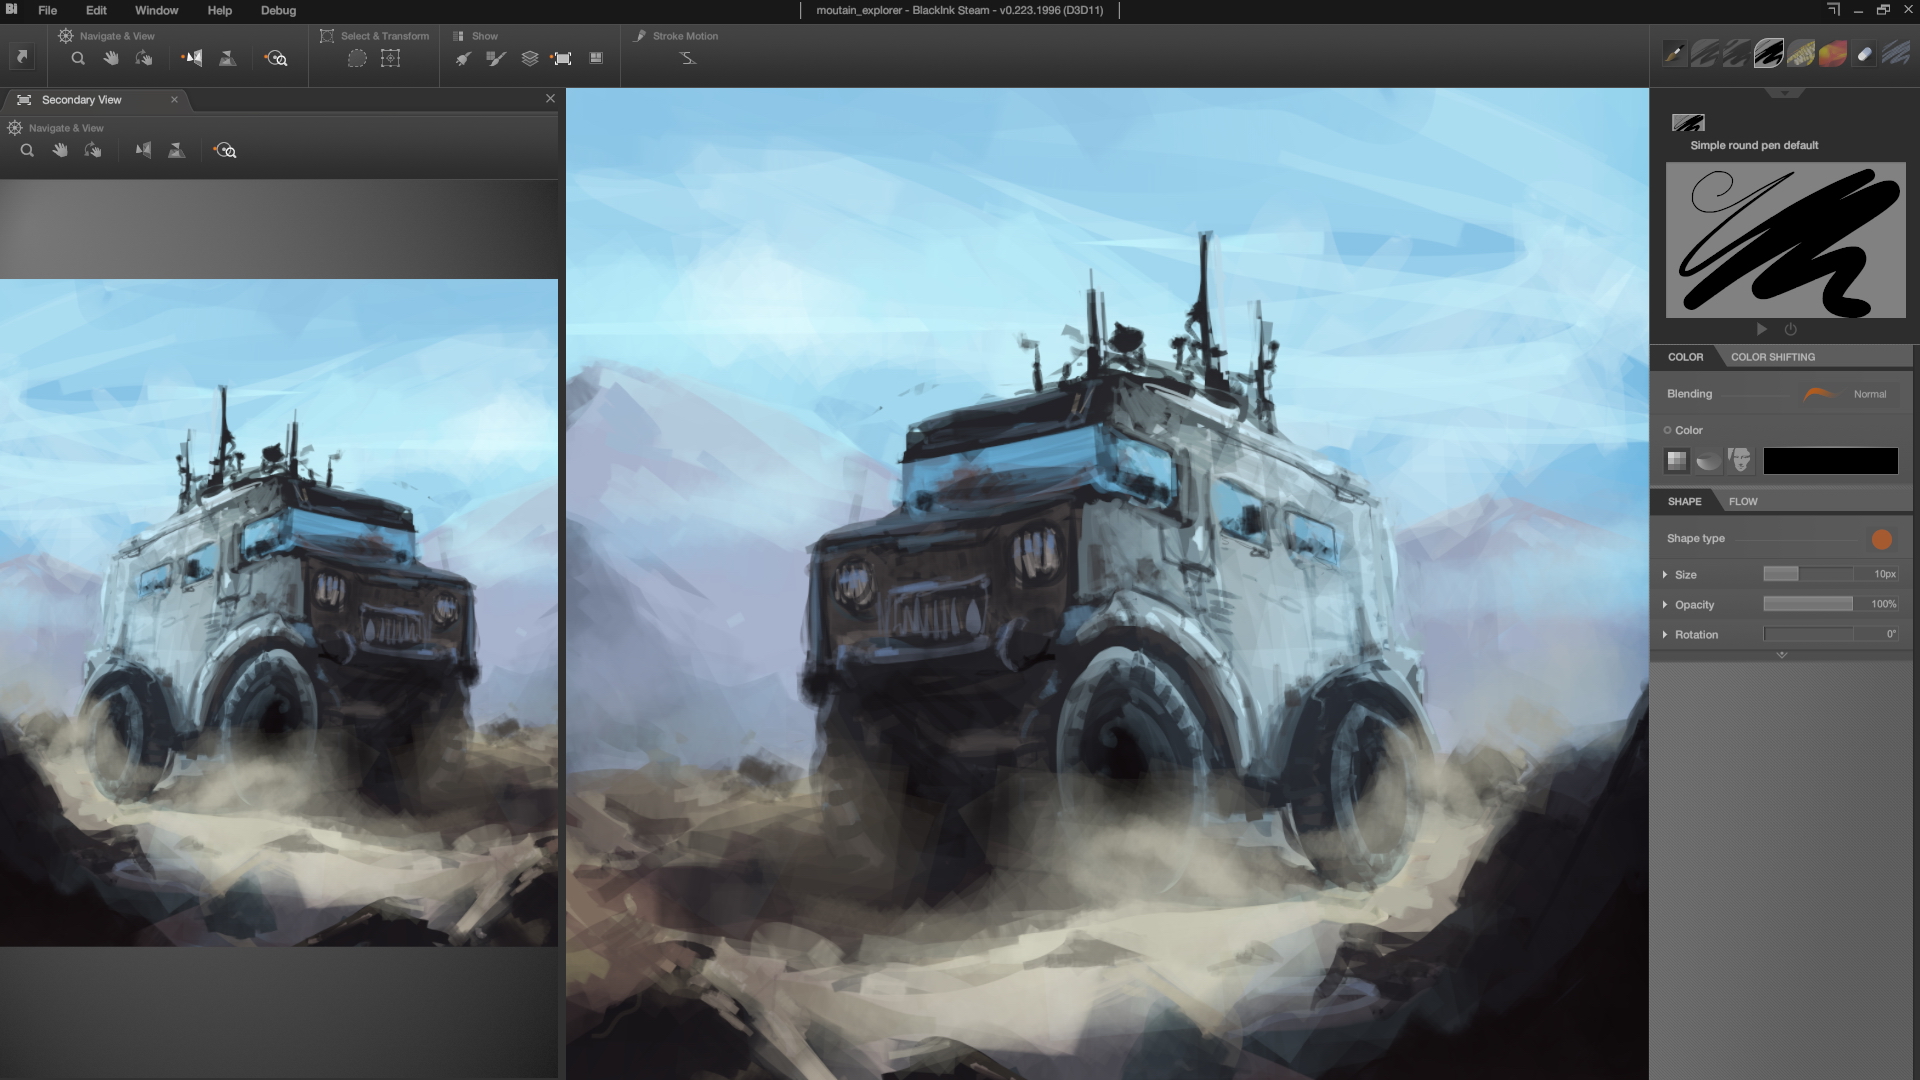Switch to the COLOR tab
Screen dimensions: 1920x1080
(x=1685, y=357)
